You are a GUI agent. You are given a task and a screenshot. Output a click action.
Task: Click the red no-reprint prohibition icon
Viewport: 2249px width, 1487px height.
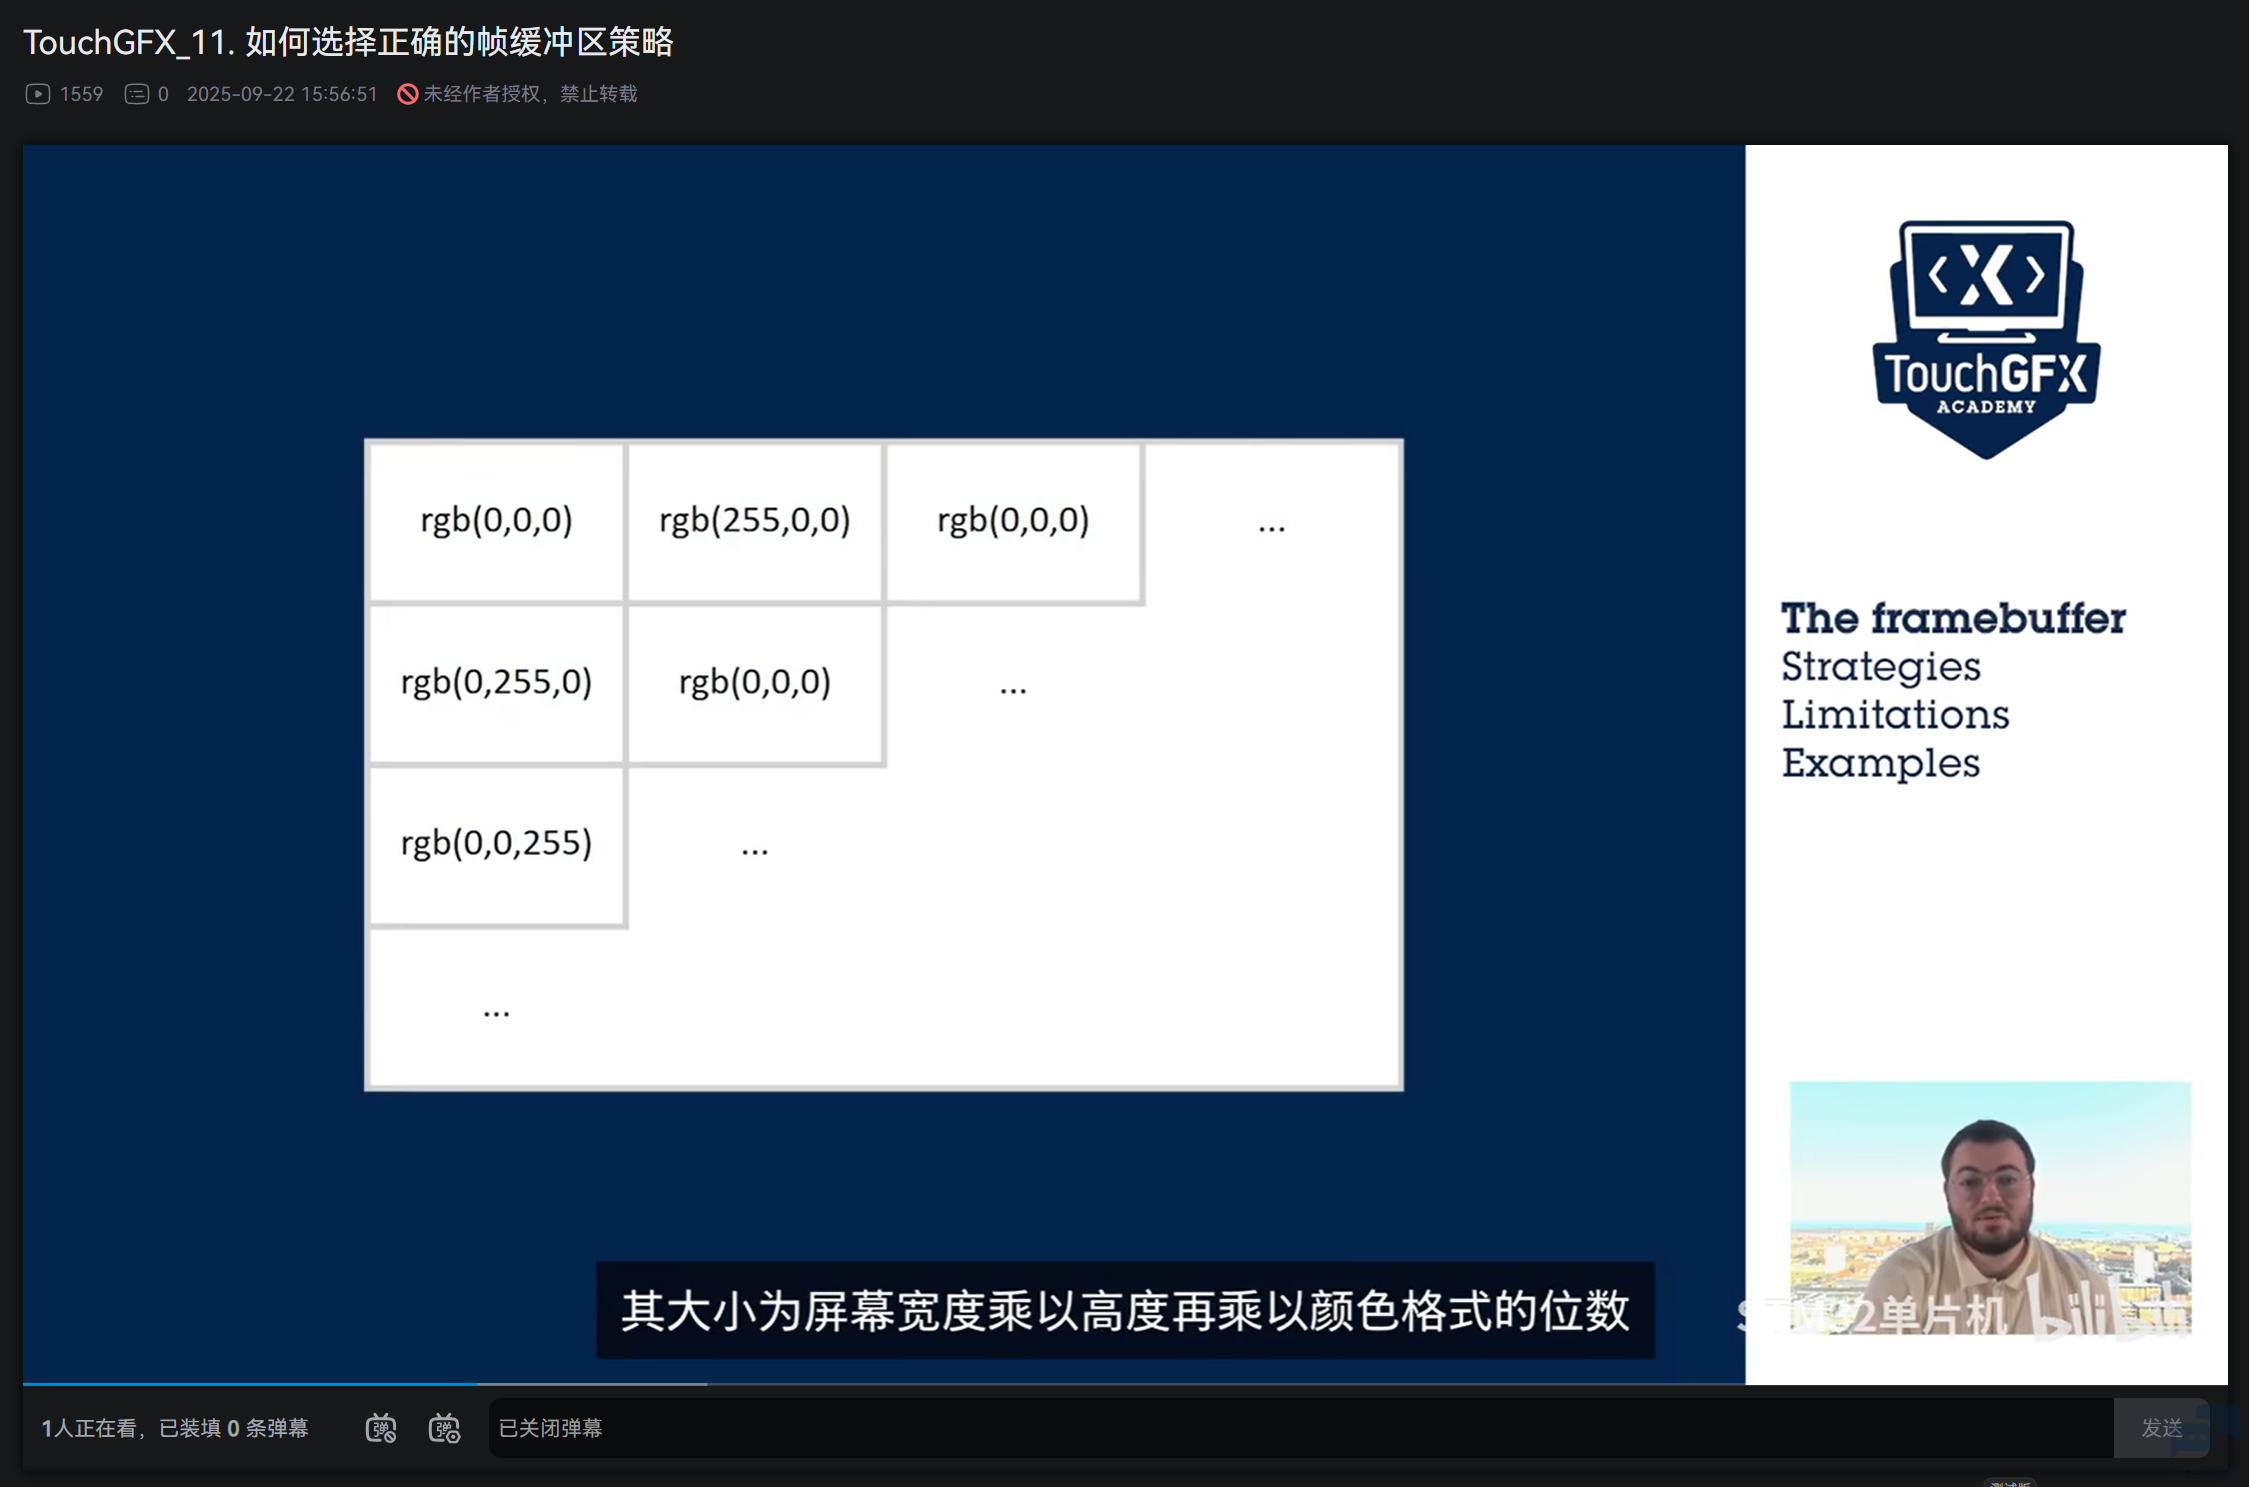point(407,94)
